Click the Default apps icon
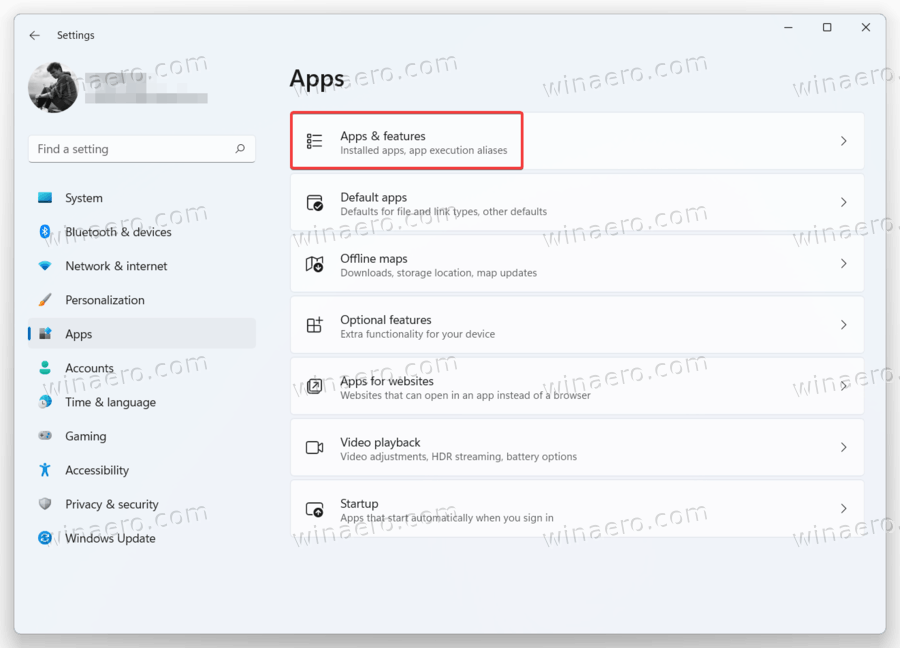Viewport: 900px width, 648px height. 314,203
